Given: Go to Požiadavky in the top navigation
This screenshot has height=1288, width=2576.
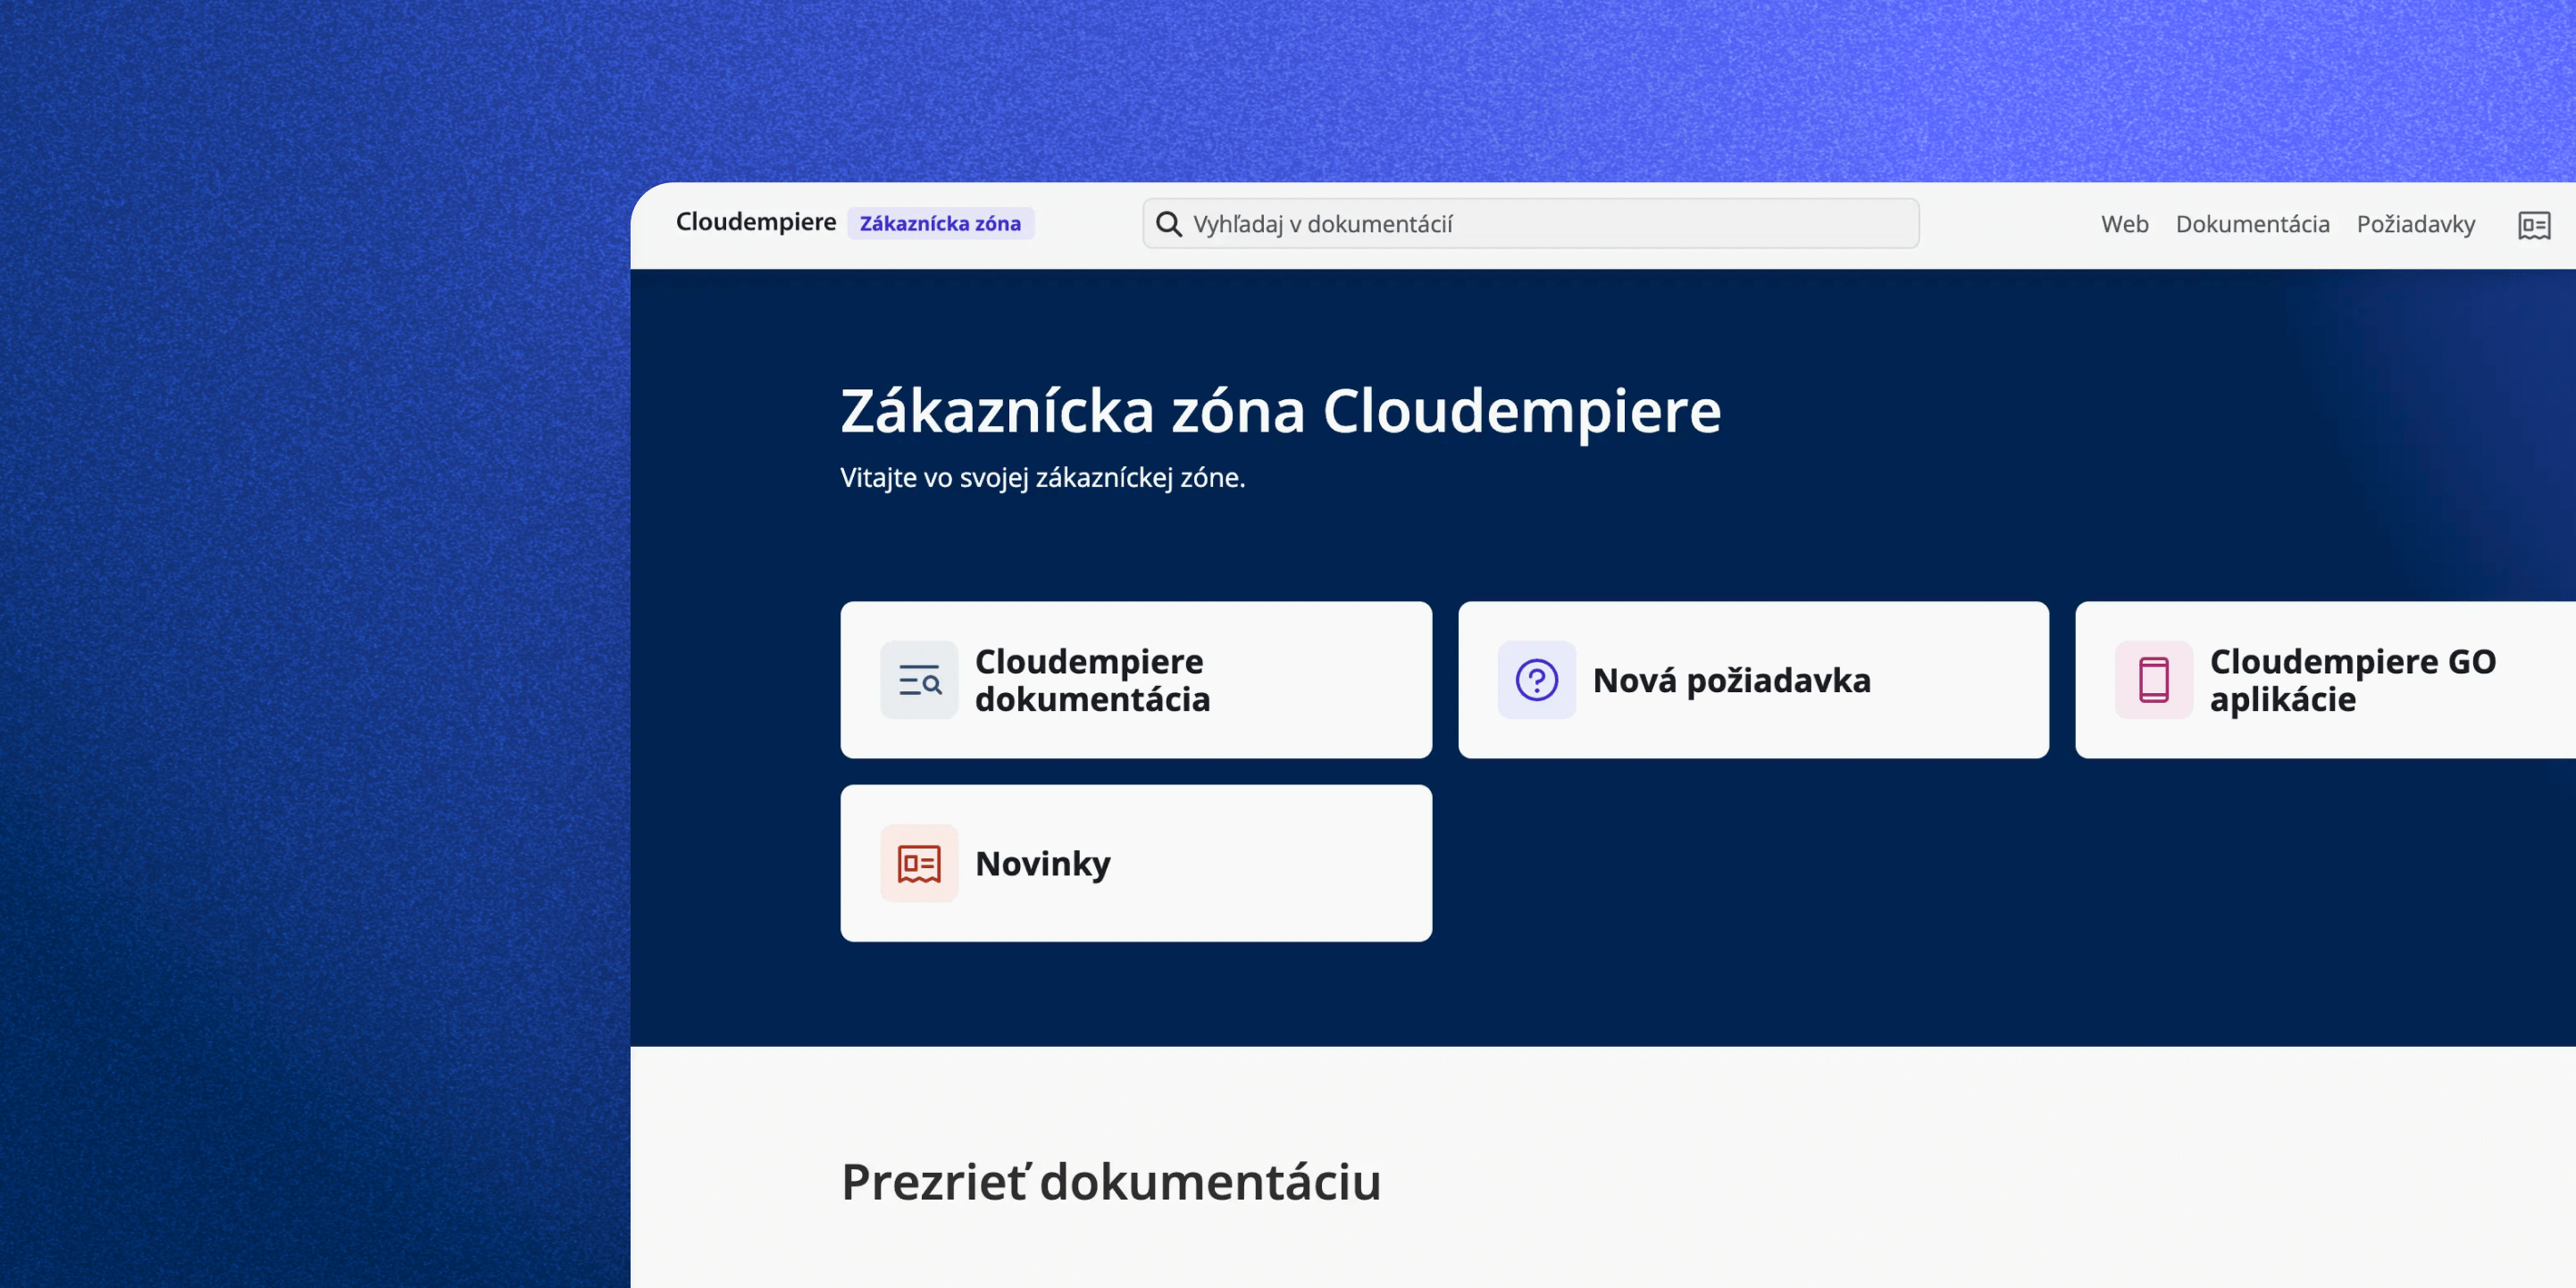Looking at the screenshot, I should click(x=2415, y=224).
